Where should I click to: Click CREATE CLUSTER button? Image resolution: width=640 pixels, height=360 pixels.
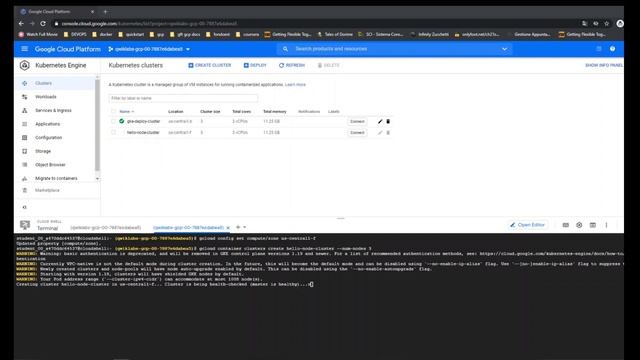point(209,65)
